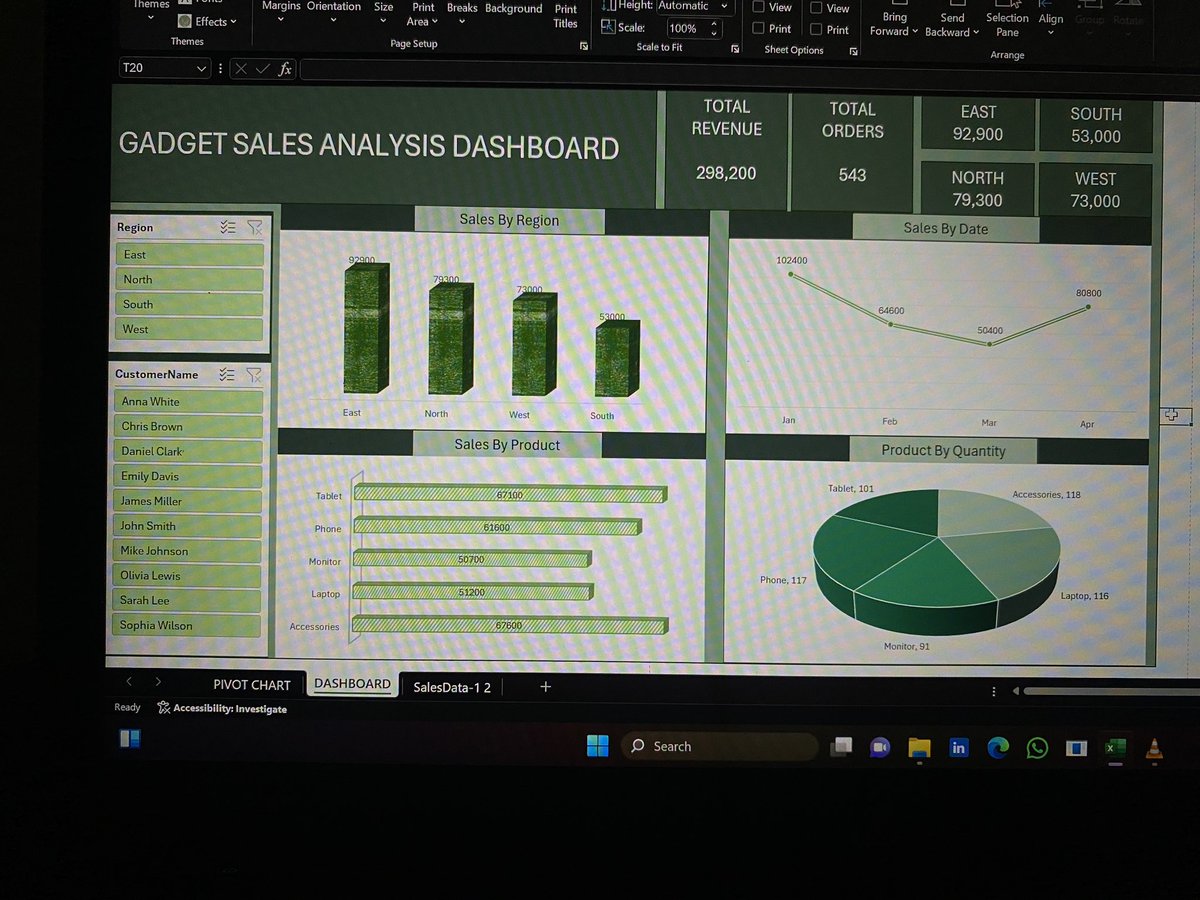Toggle multi-select on the CustomerName slicer

point(228,374)
